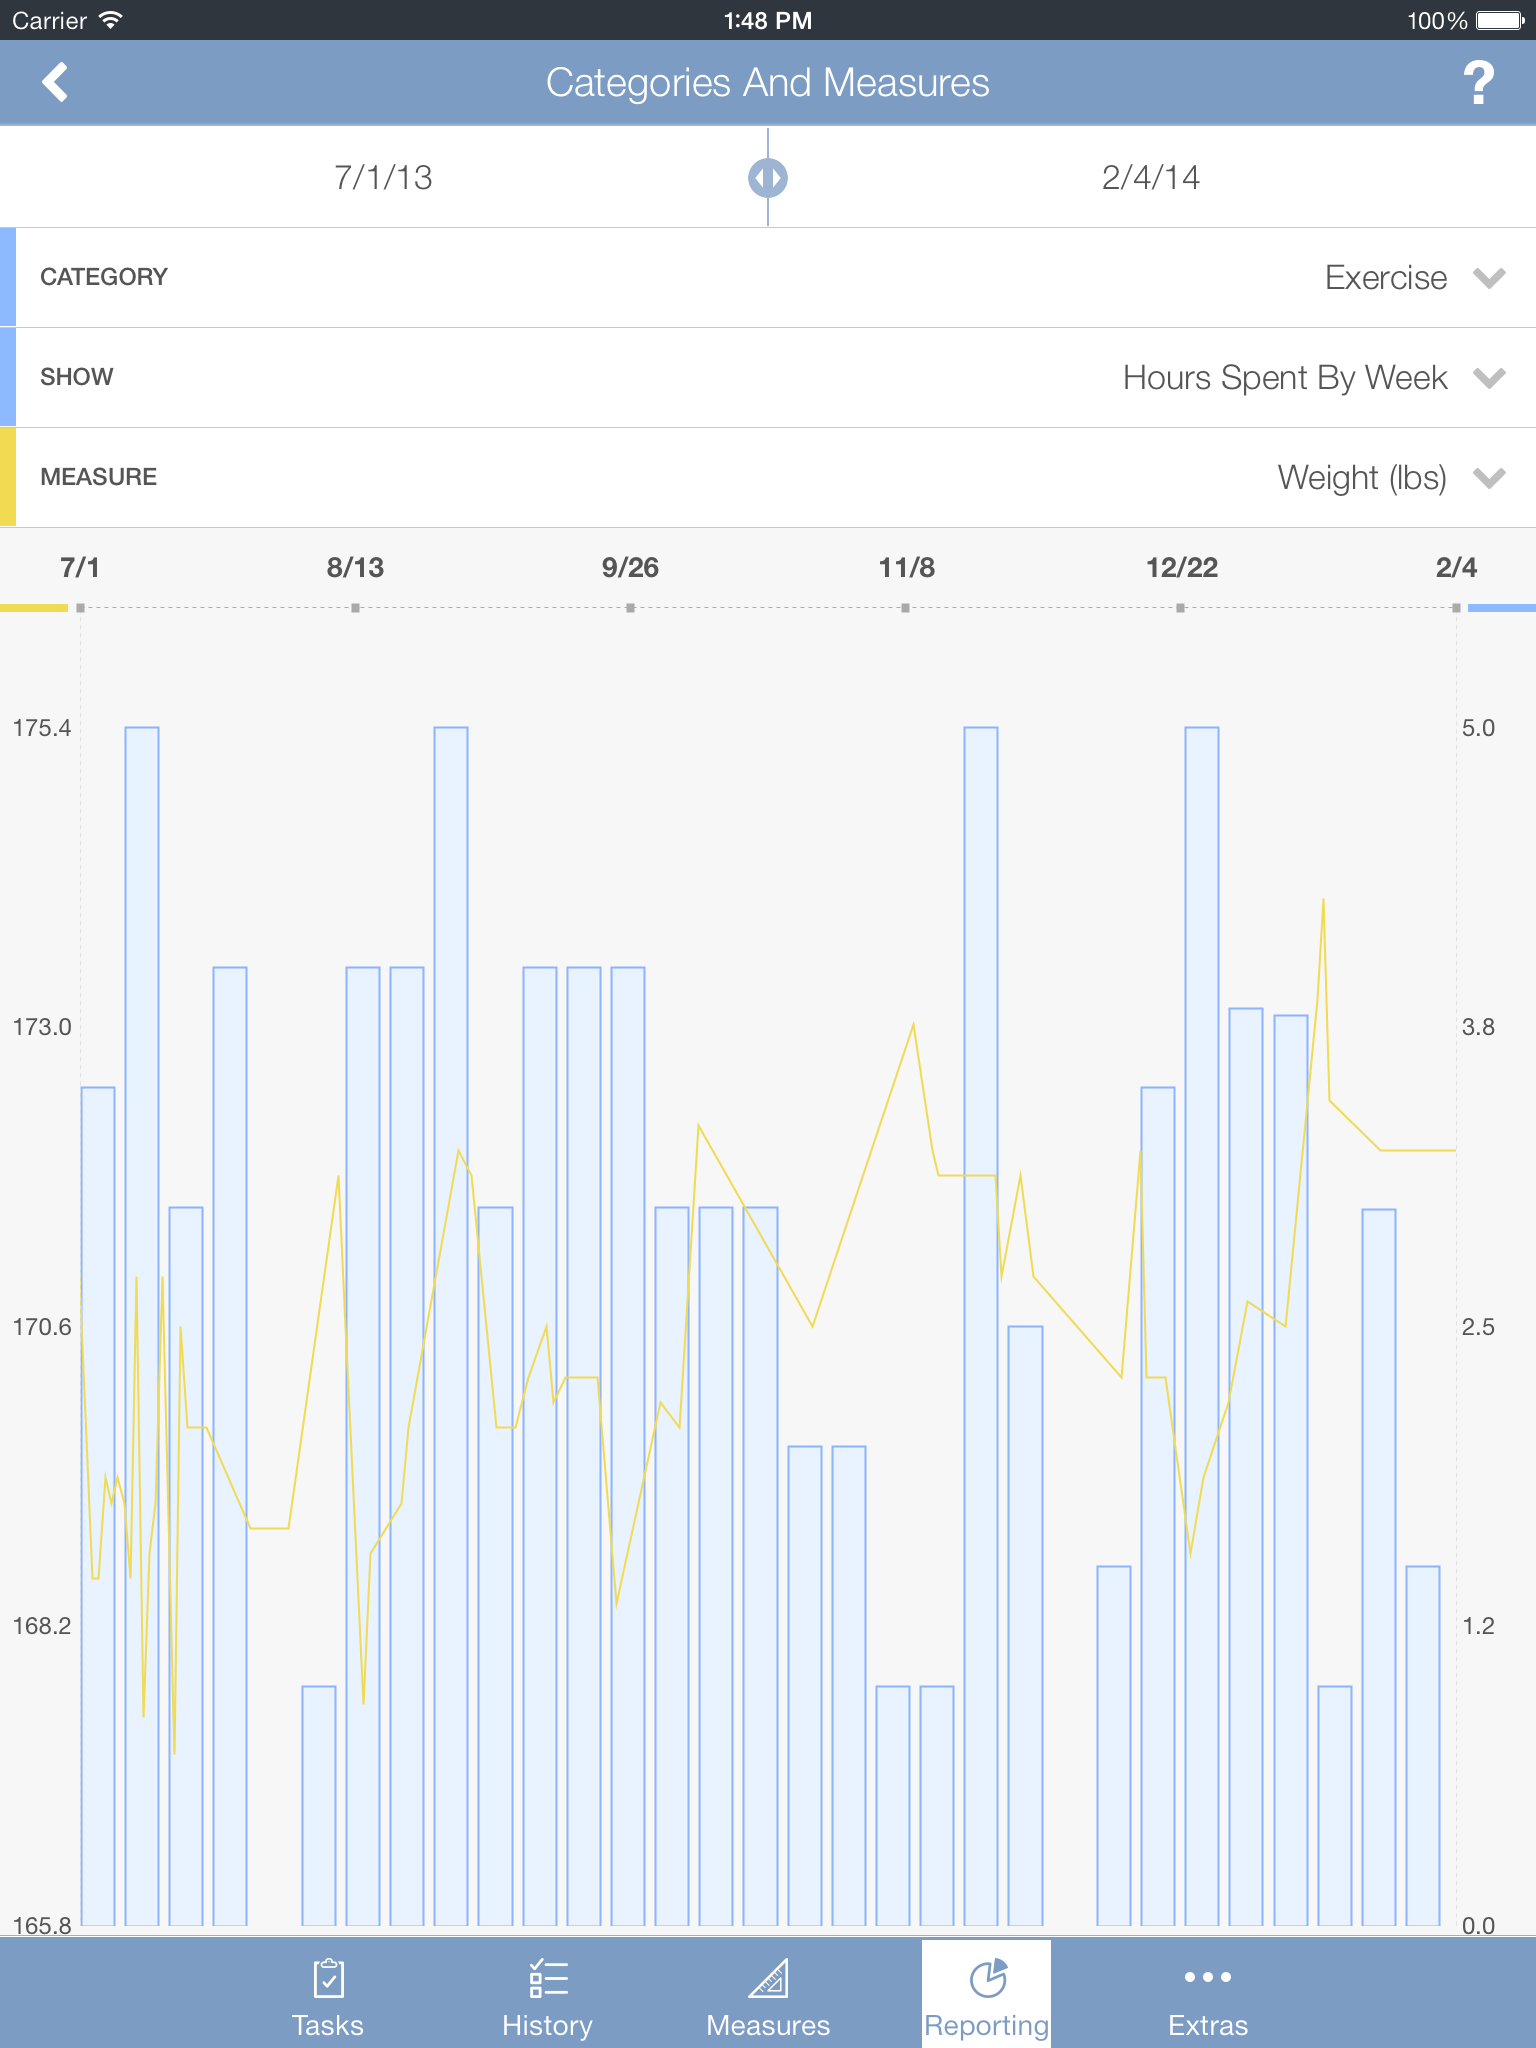The height and width of the screenshot is (2048, 1536).
Task: Tap the Reporting pie chart icon
Action: (x=988, y=1977)
